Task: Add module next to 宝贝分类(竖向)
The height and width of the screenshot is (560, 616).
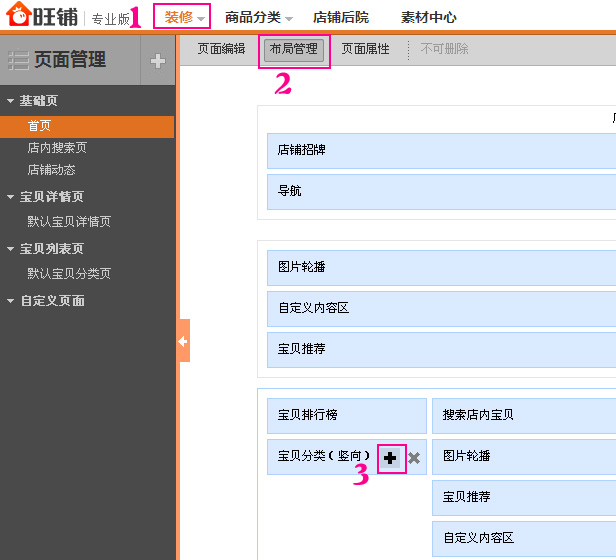Action: click(390, 457)
